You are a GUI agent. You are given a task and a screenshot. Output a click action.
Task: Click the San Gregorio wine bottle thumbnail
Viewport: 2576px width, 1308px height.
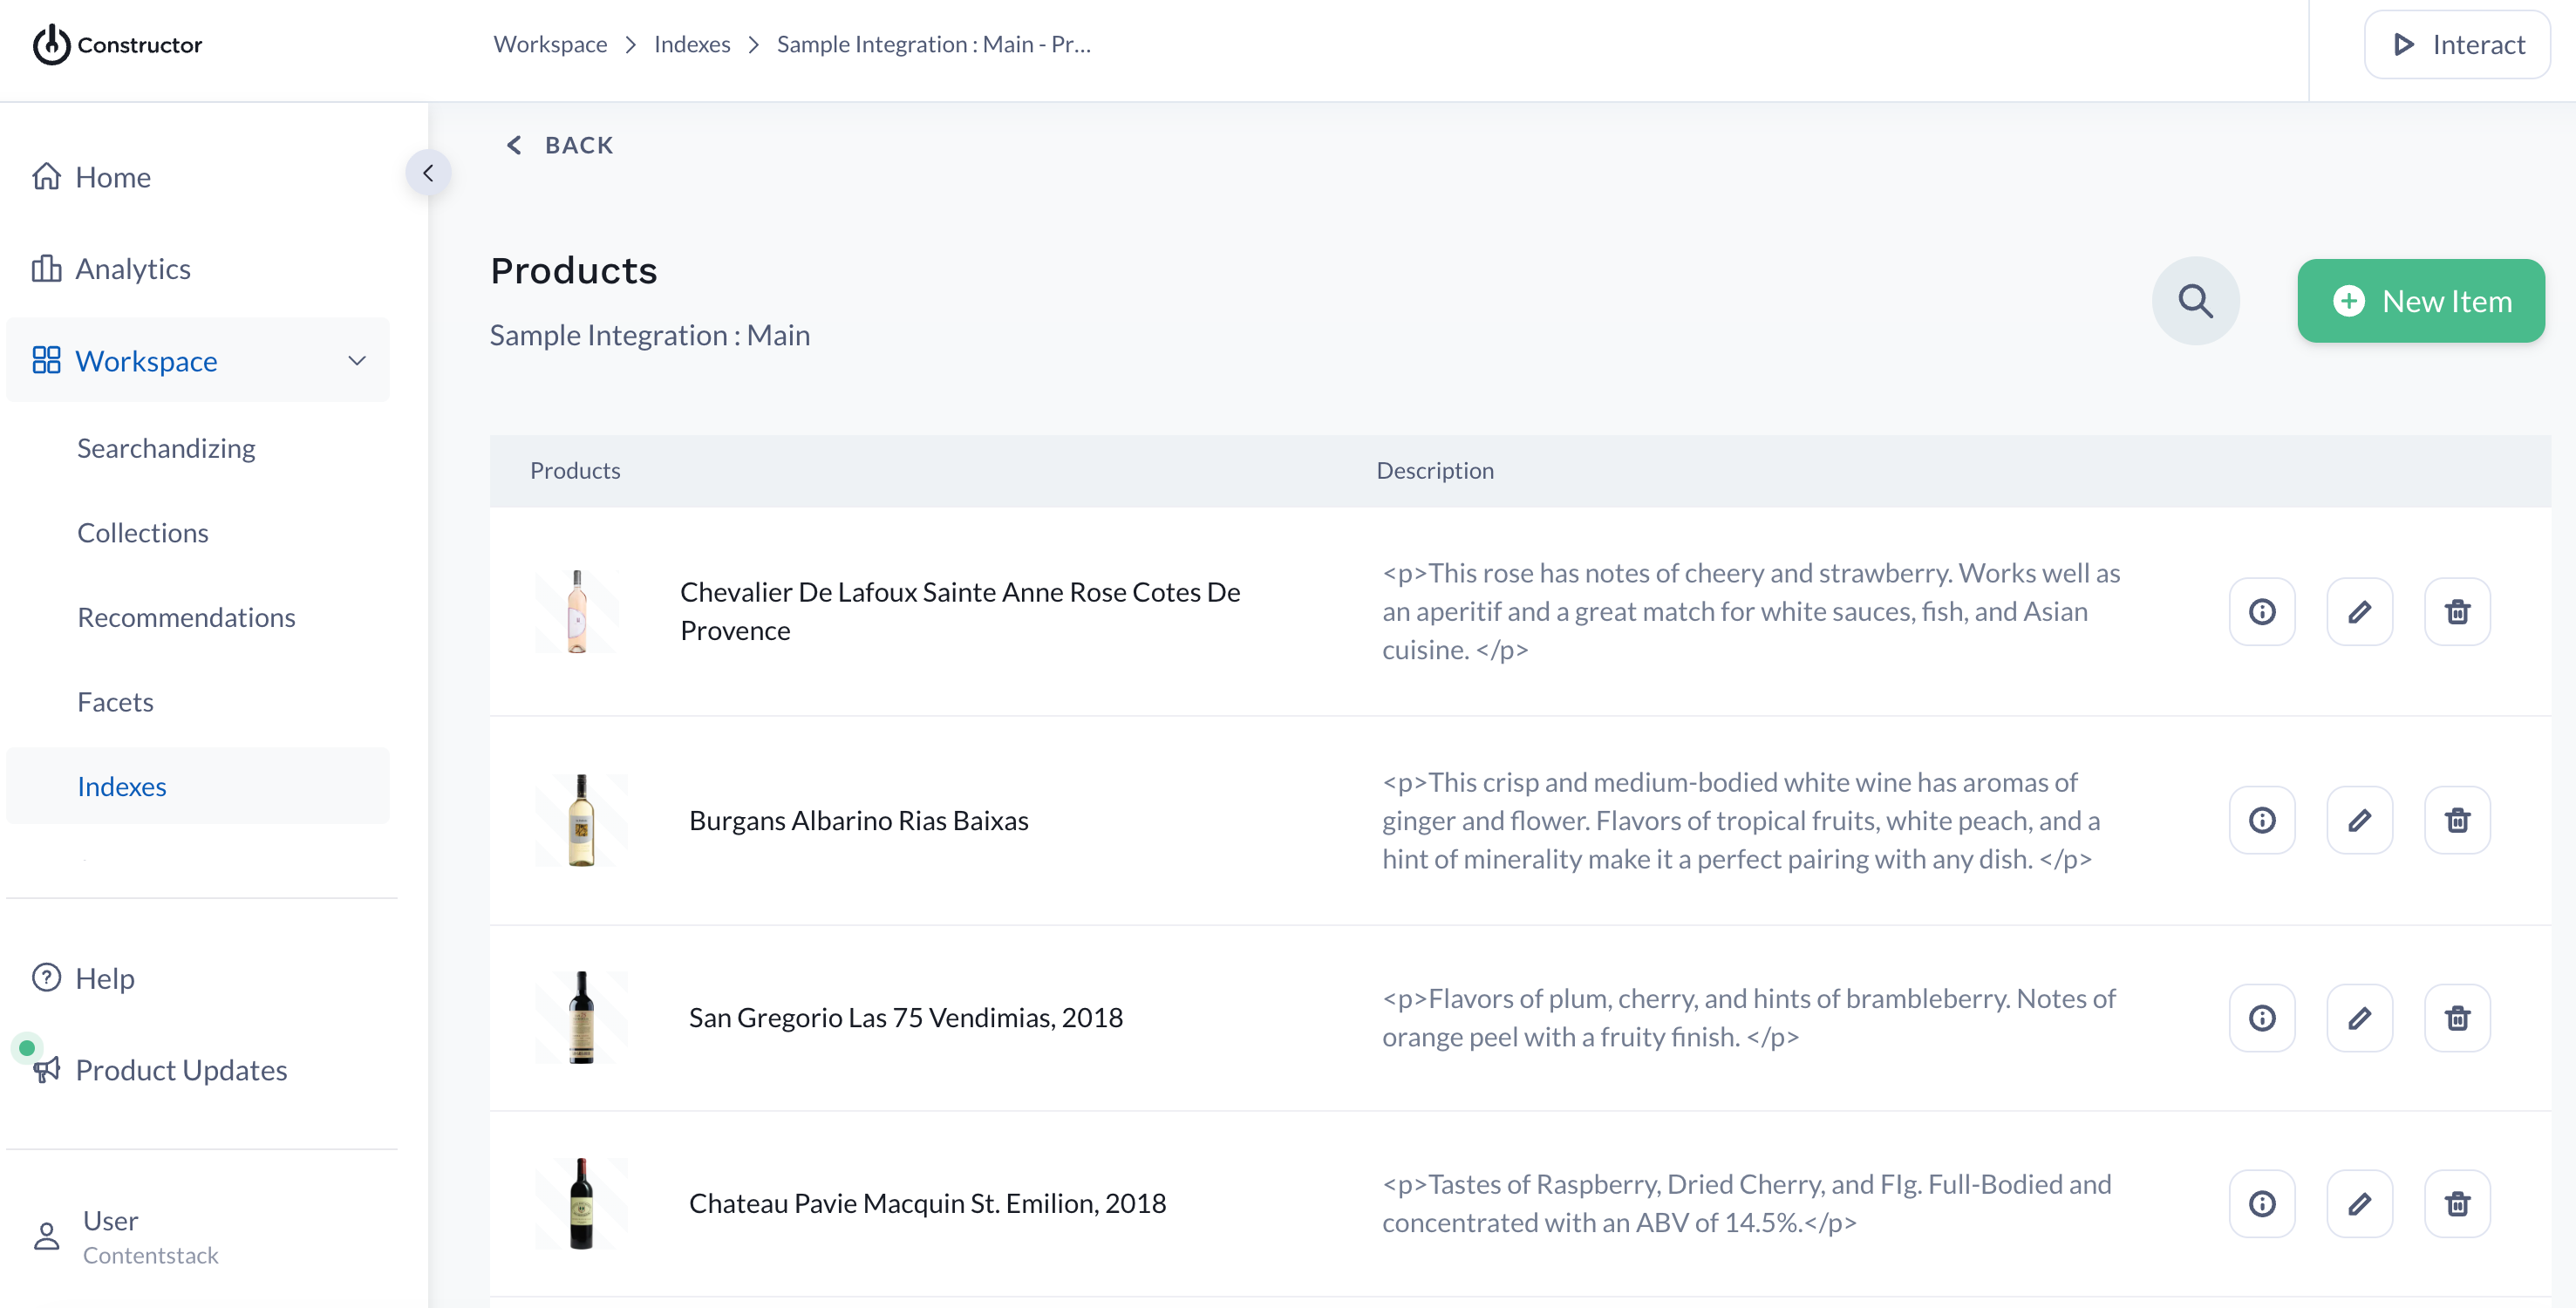point(581,1018)
